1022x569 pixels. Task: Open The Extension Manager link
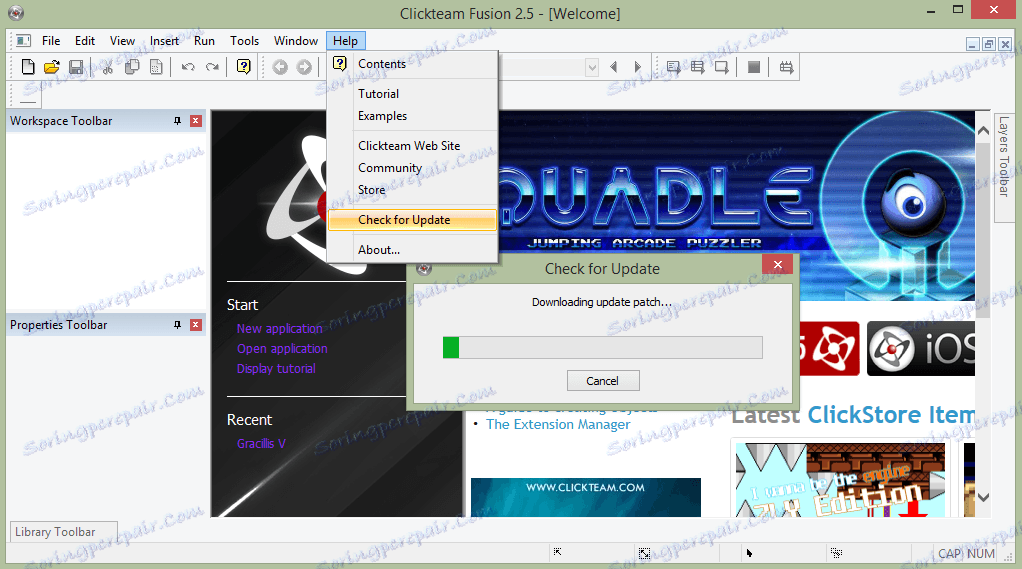click(x=558, y=424)
